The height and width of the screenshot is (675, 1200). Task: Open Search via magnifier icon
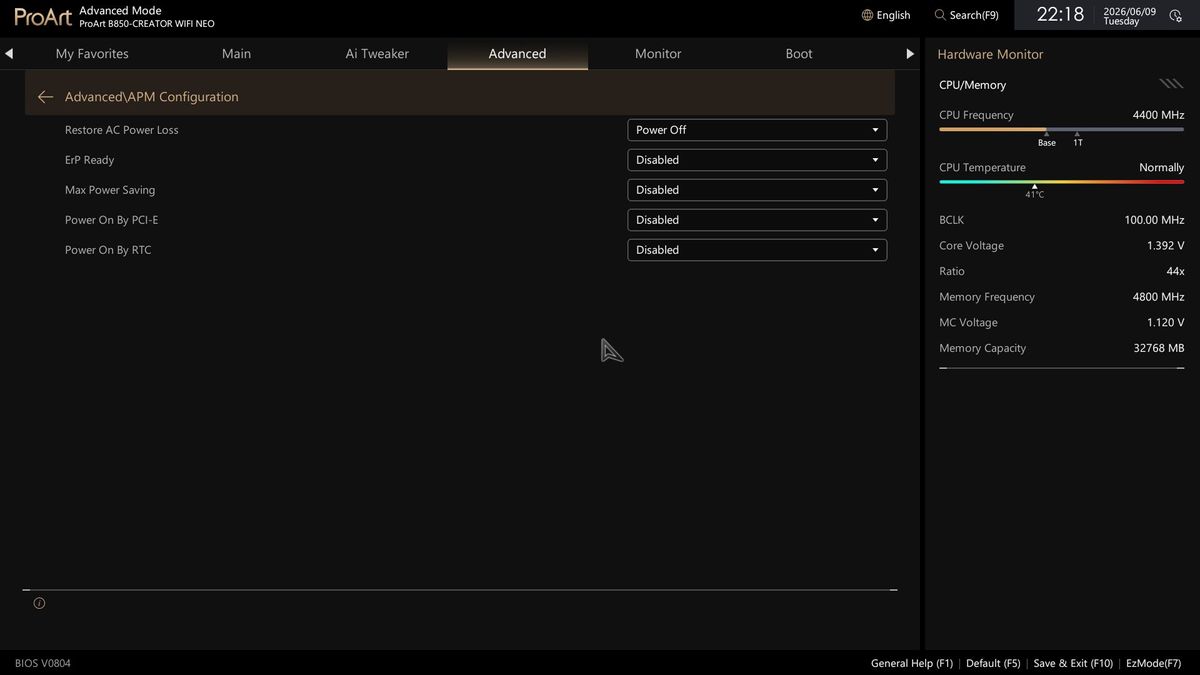tap(940, 15)
